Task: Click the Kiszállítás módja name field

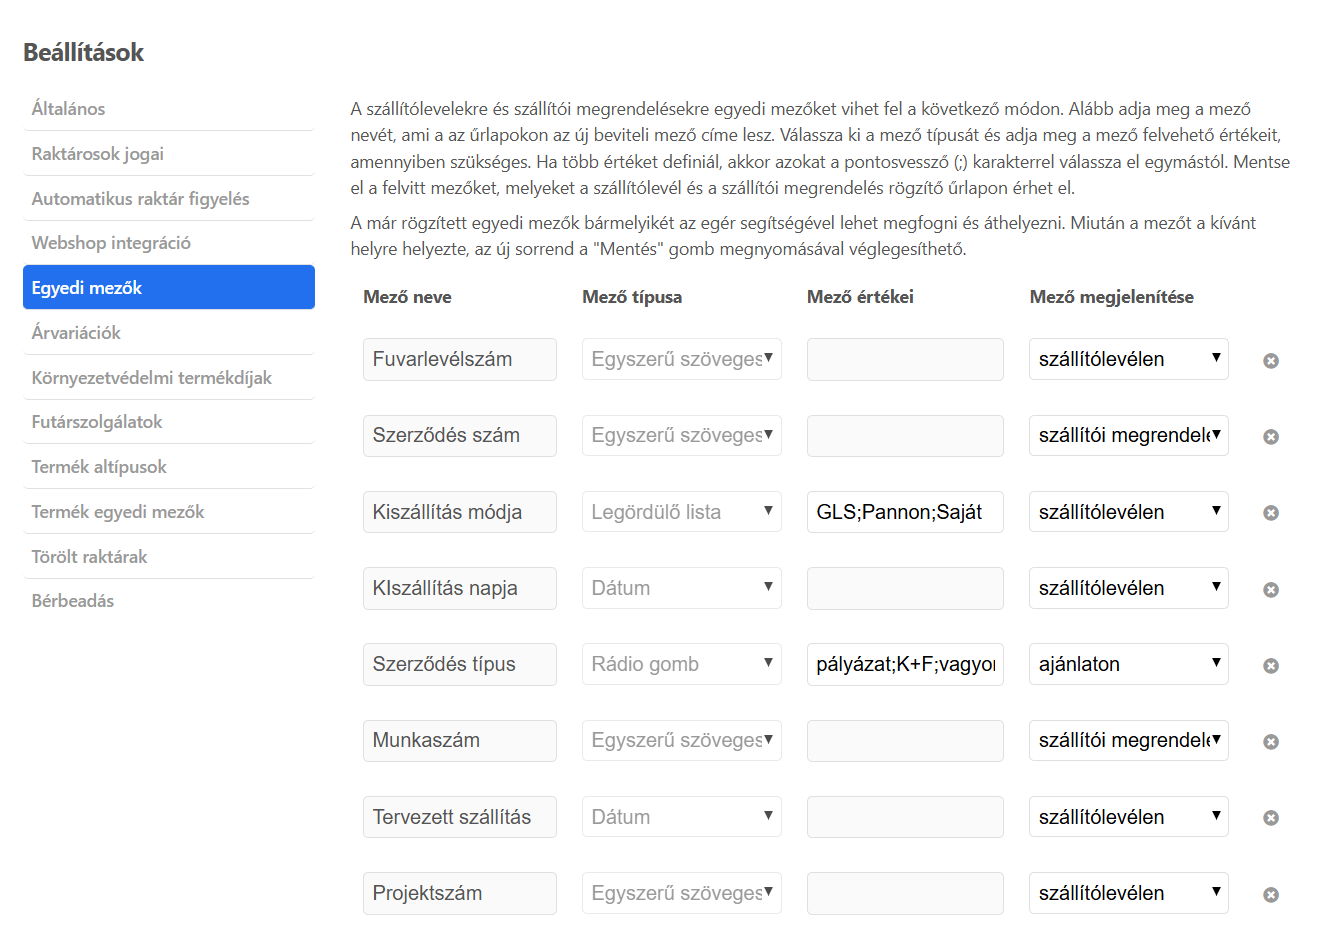Action: (460, 512)
